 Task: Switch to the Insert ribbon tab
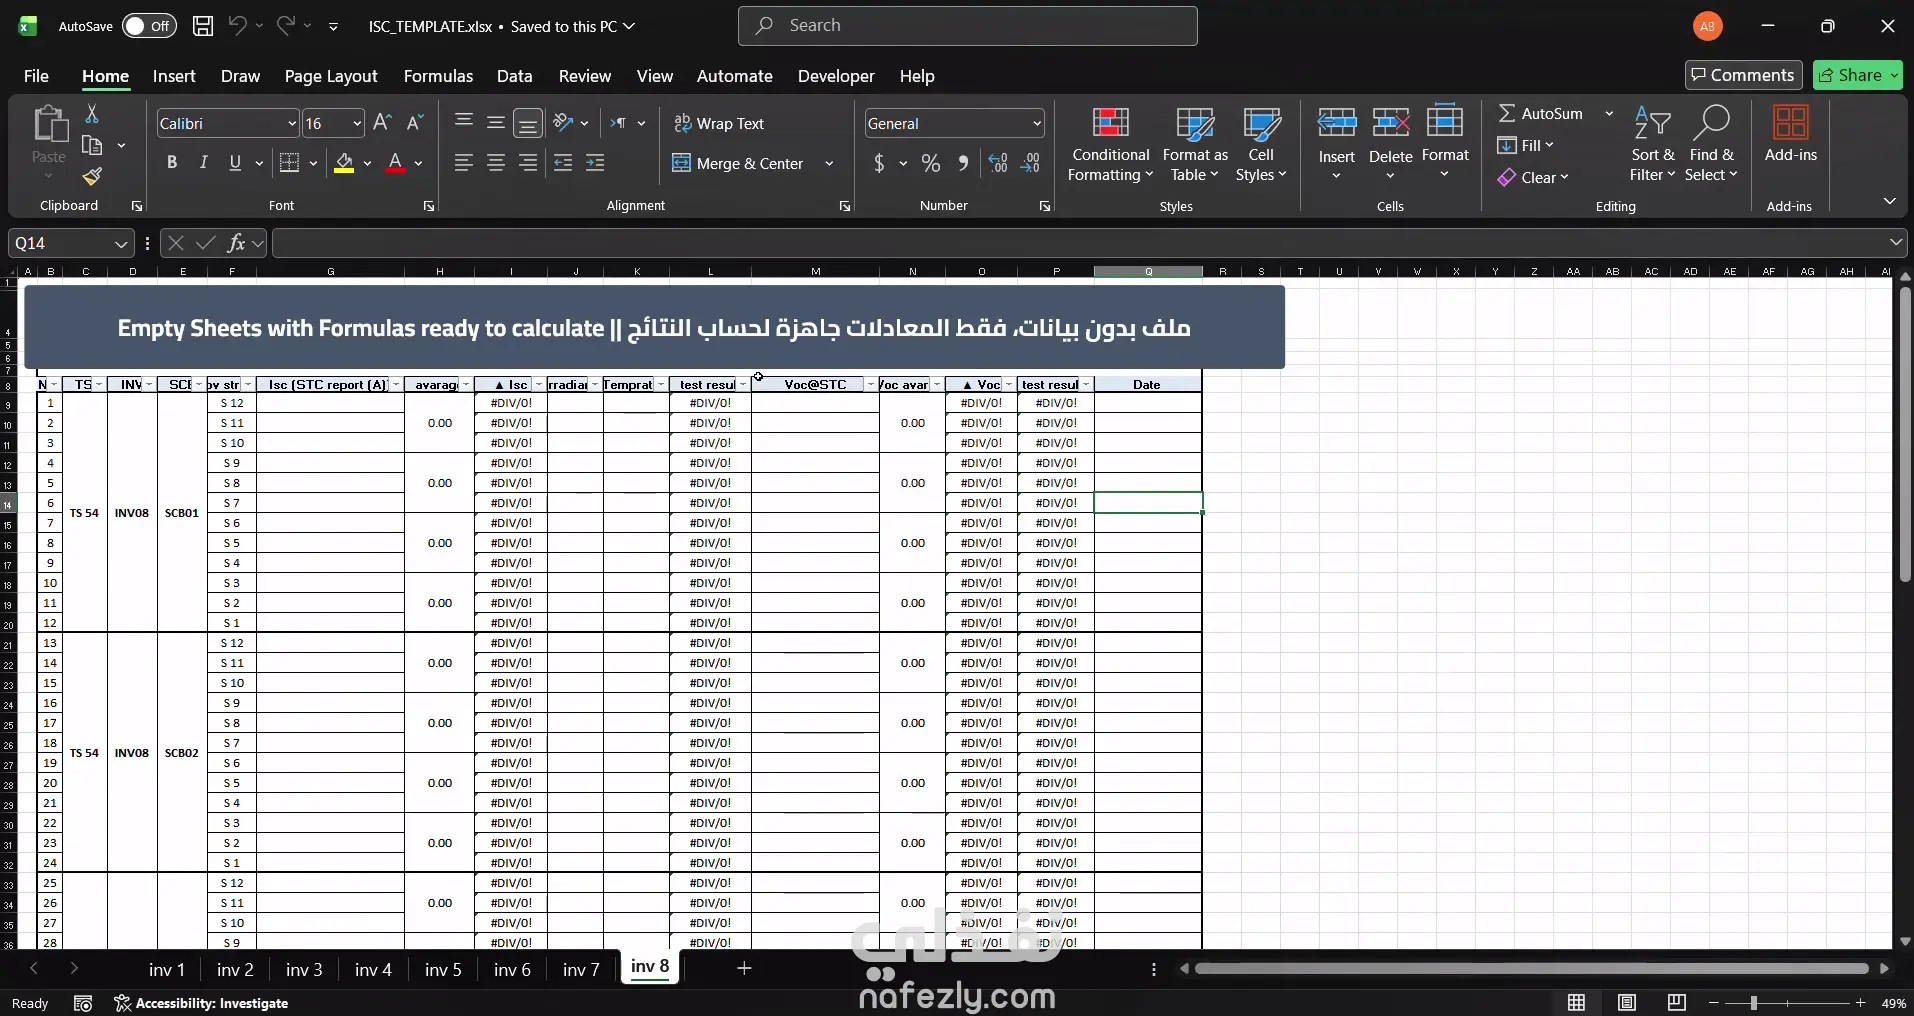[x=174, y=76]
